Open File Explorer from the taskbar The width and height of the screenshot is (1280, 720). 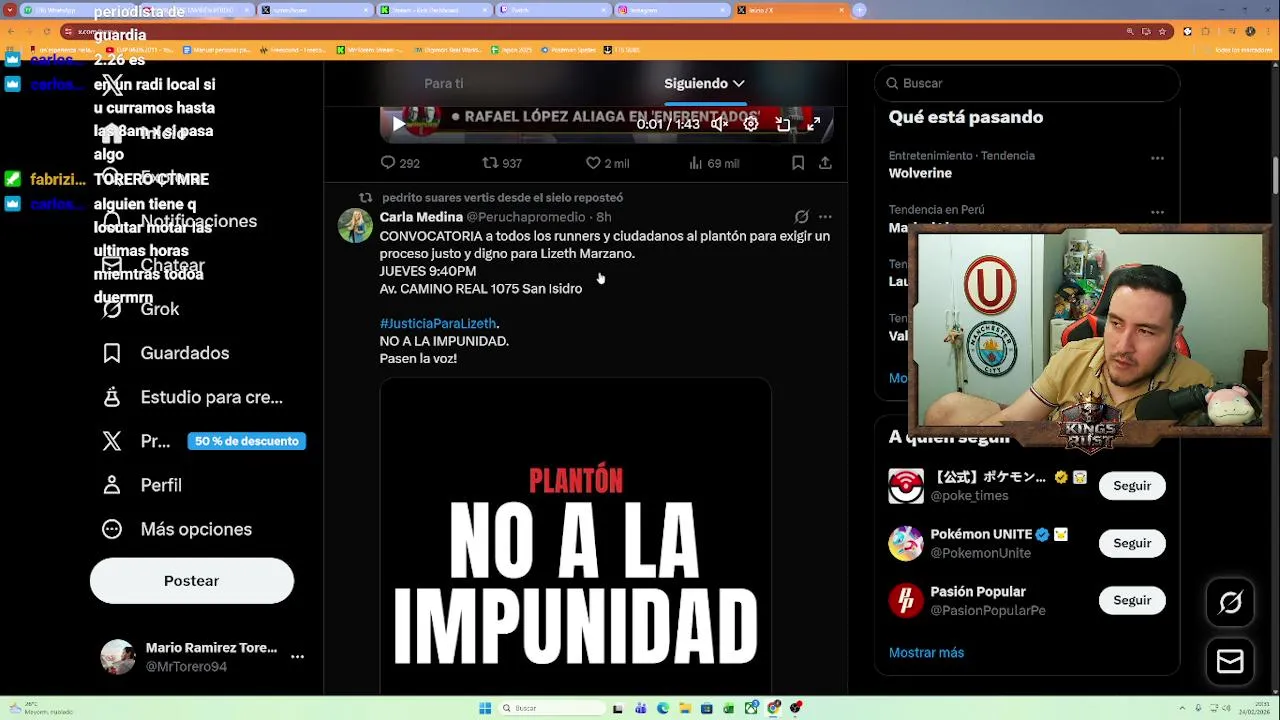coord(685,708)
